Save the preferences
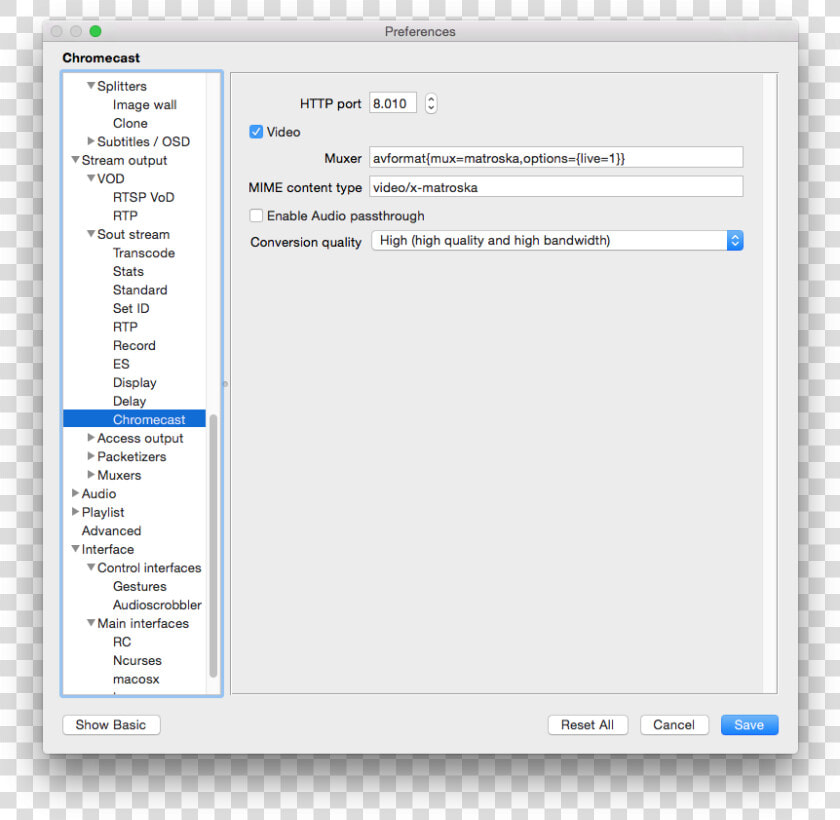Viewport: 840px width, 820px height. click(749, 725)
